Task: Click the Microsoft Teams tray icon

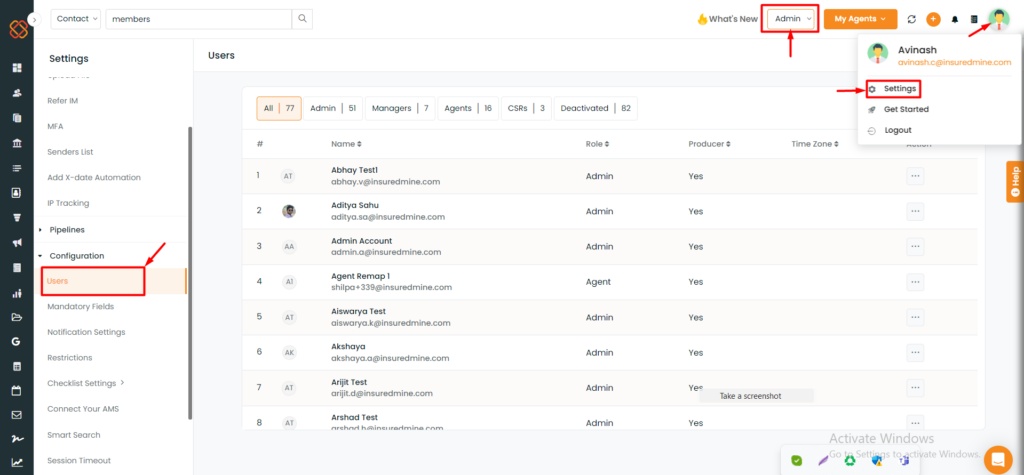Action: click(904, 461)
